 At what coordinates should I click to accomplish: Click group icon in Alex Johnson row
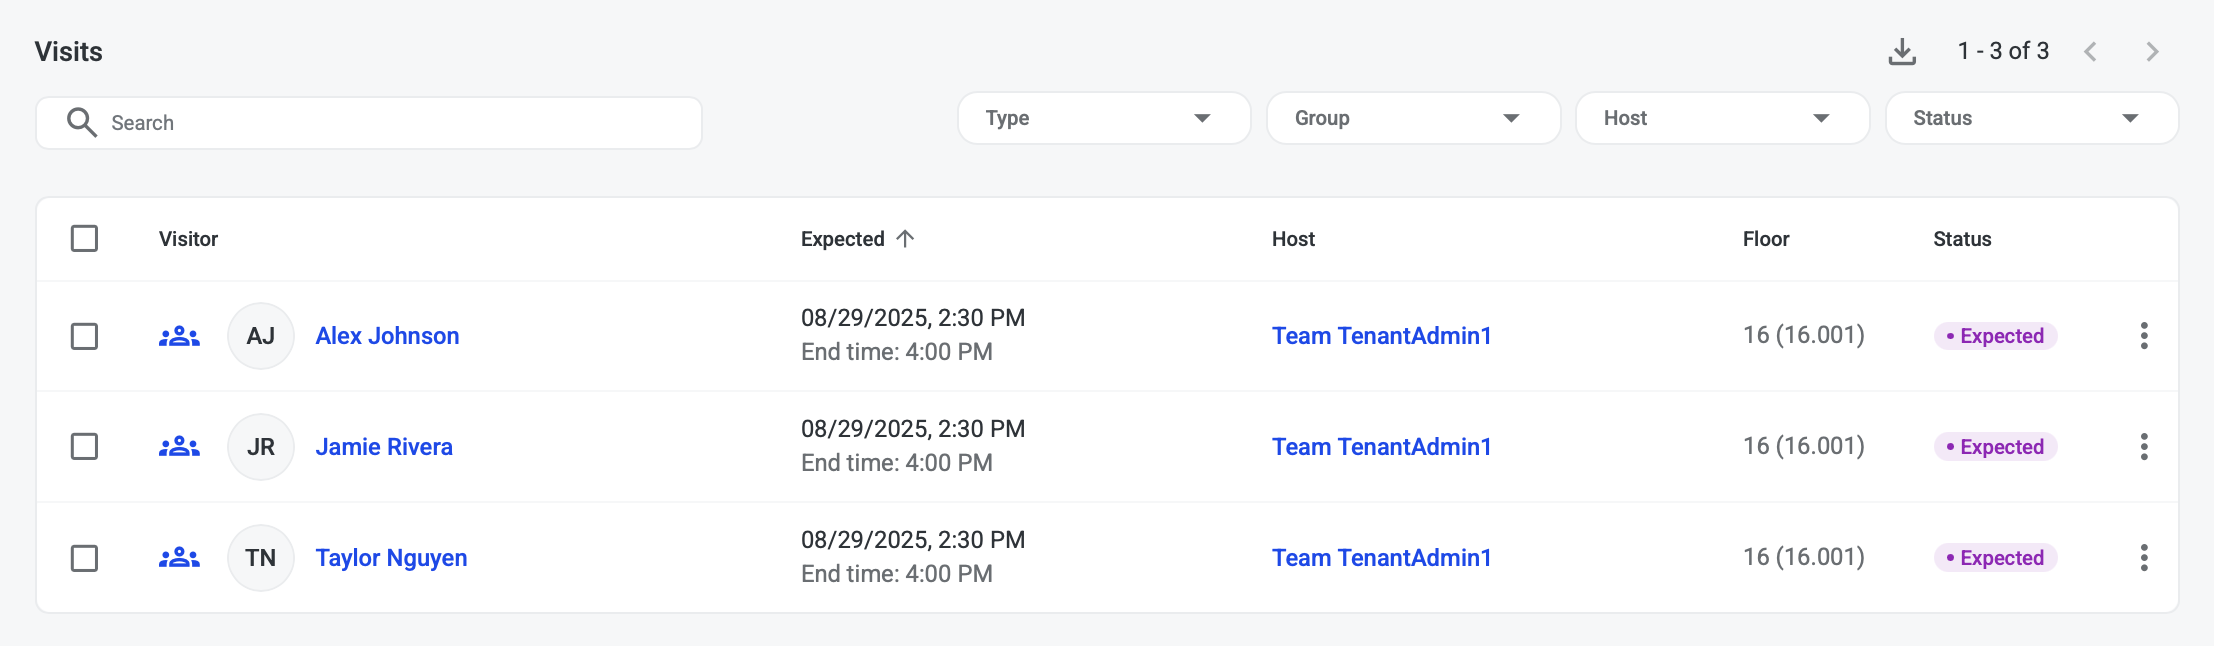tap(179, 336)
